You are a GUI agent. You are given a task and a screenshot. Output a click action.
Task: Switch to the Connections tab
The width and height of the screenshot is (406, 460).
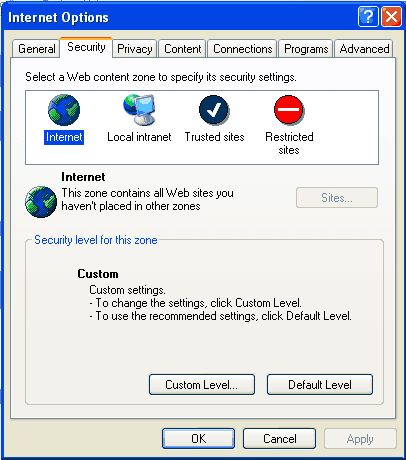click(x=243, y=49)
